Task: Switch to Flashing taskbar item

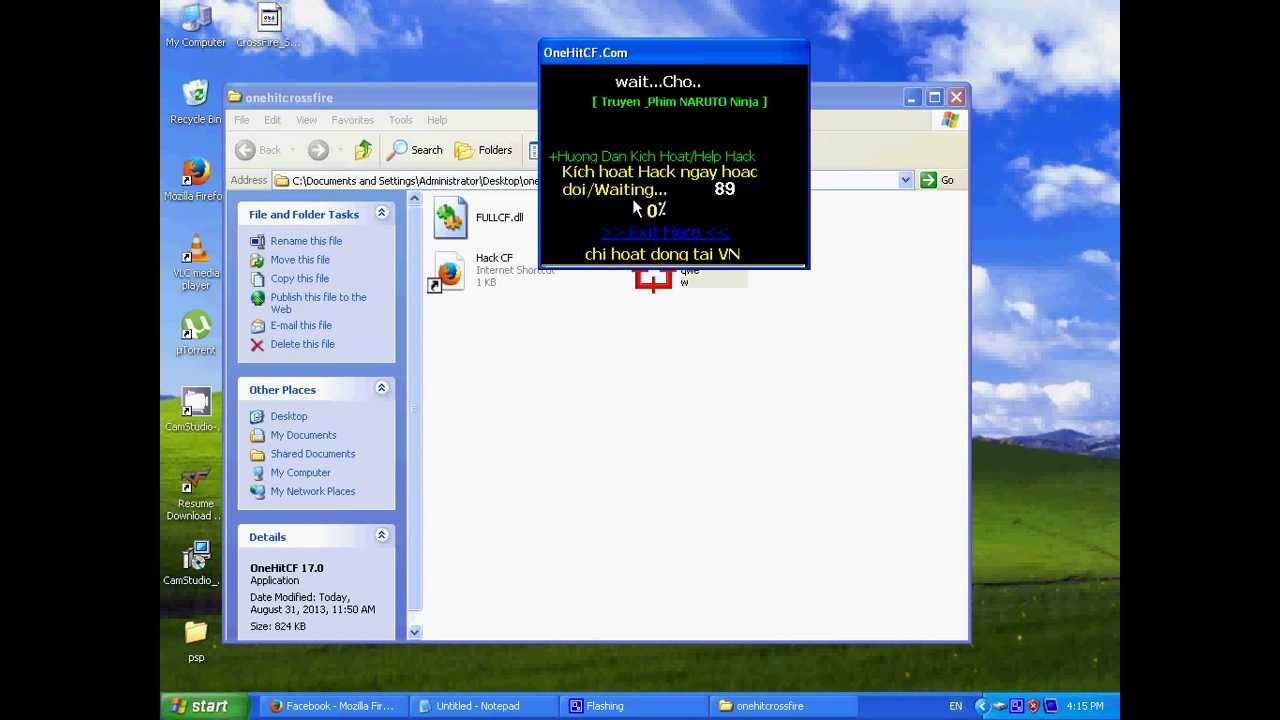Action: tap(632, 706)
